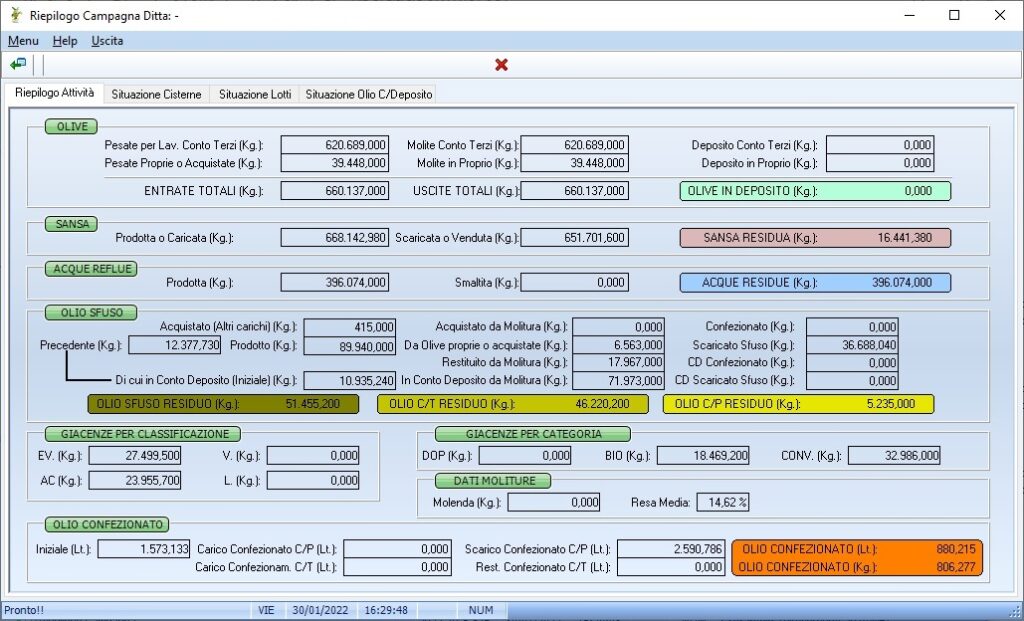Click the Scaricato Sfuso (Kg.) field
This screenshot has width=1024, height=621.
(x=852, y=345)
